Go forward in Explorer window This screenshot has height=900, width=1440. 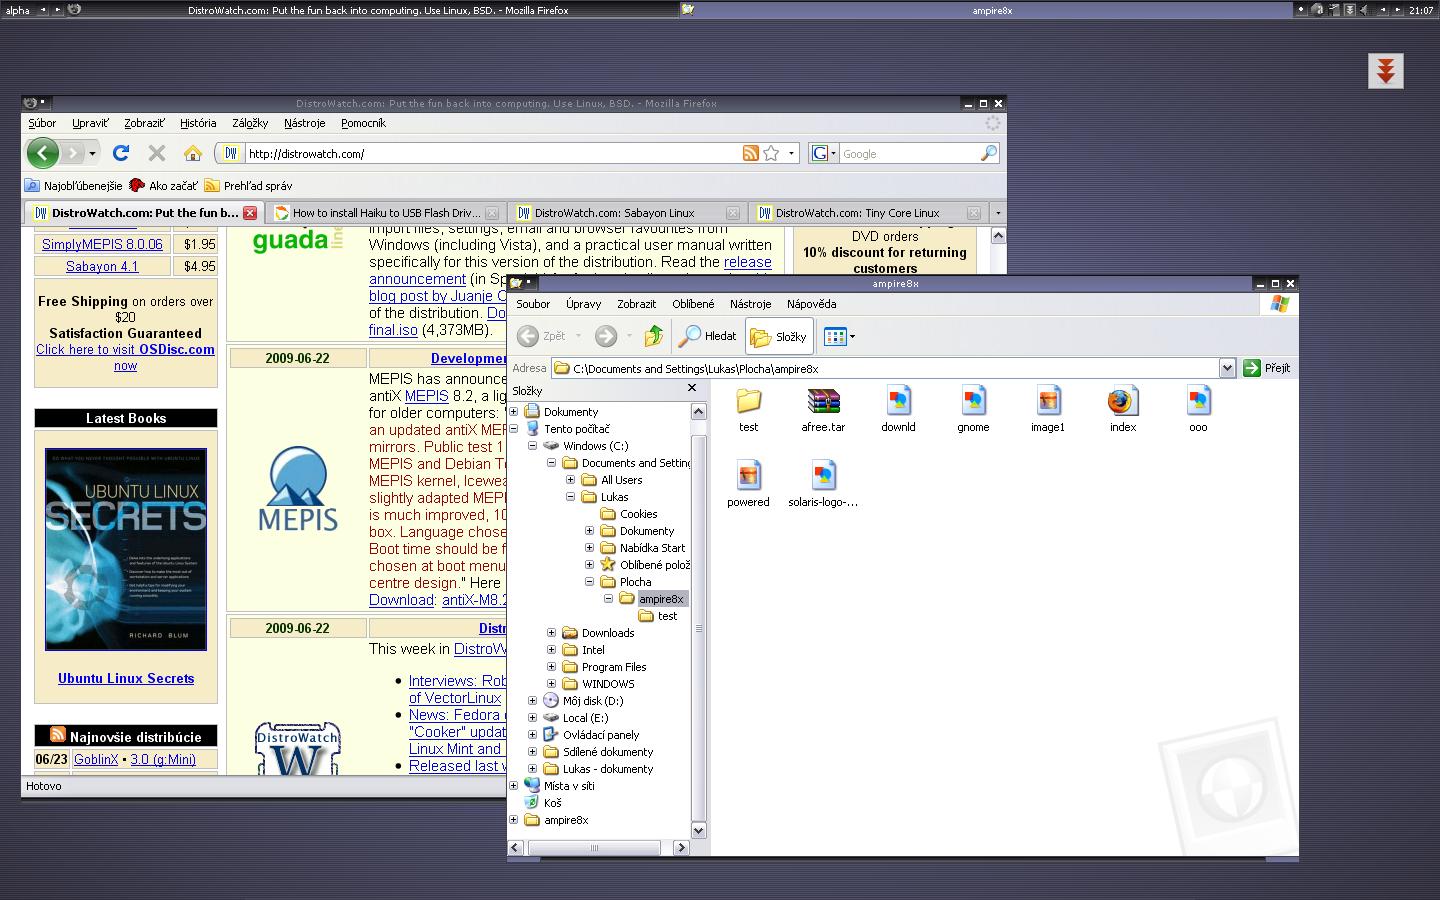point(606,336)
